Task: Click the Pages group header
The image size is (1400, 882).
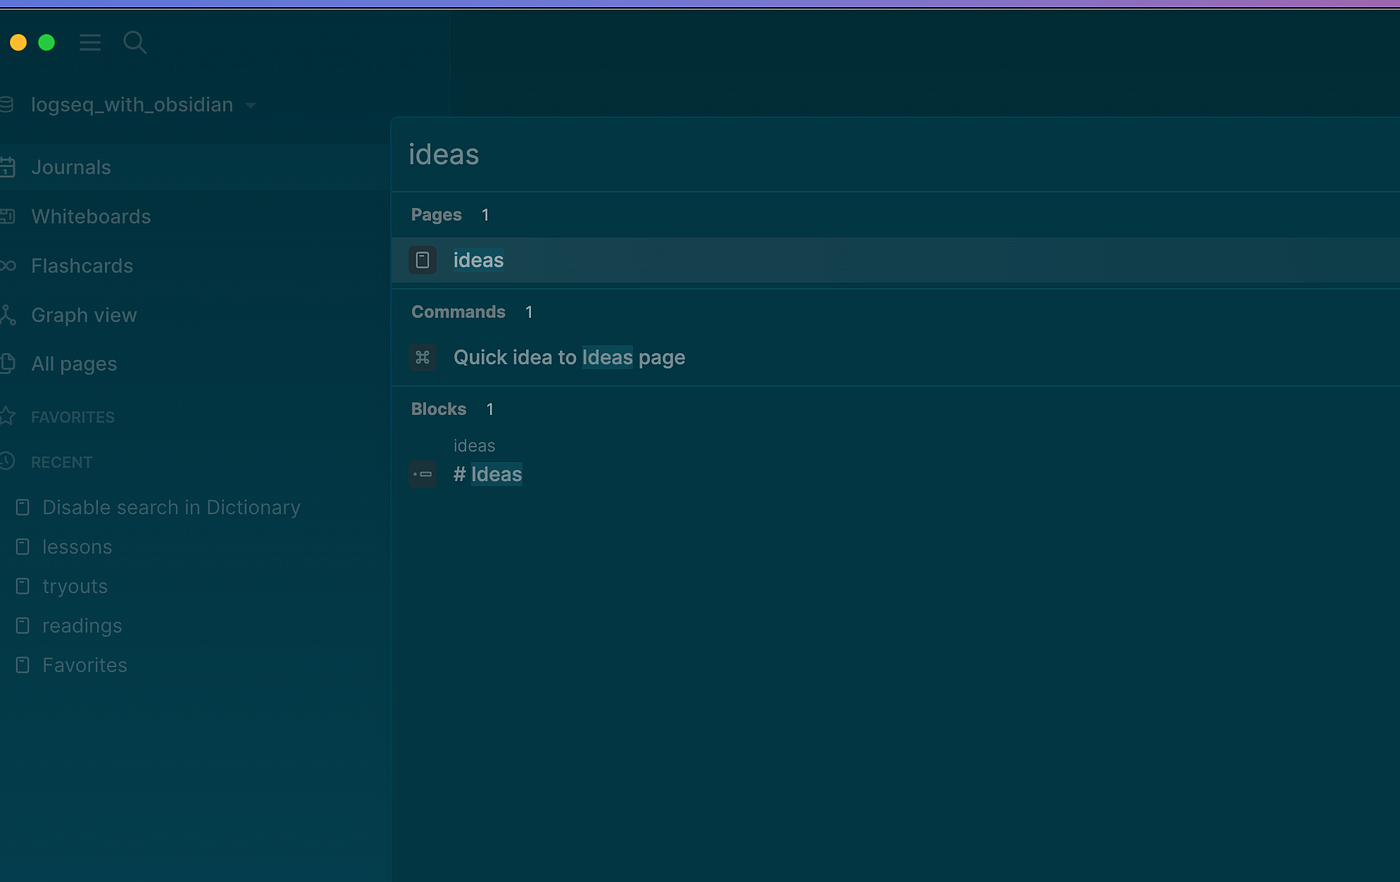Action: [x=437, y=215]
